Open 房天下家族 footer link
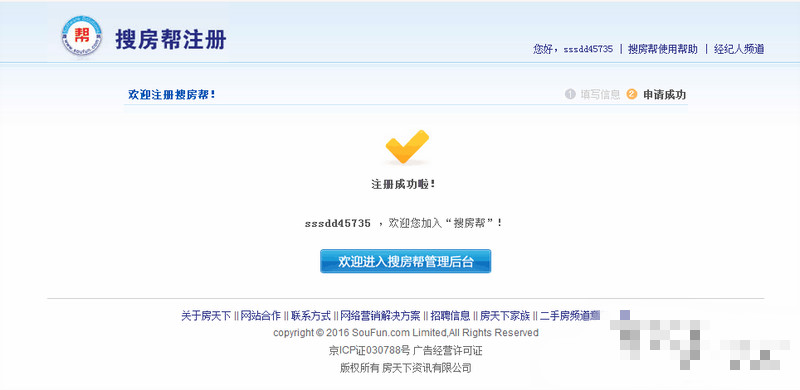This screenshot has width=800, height=390. click(x=505, y=315)
